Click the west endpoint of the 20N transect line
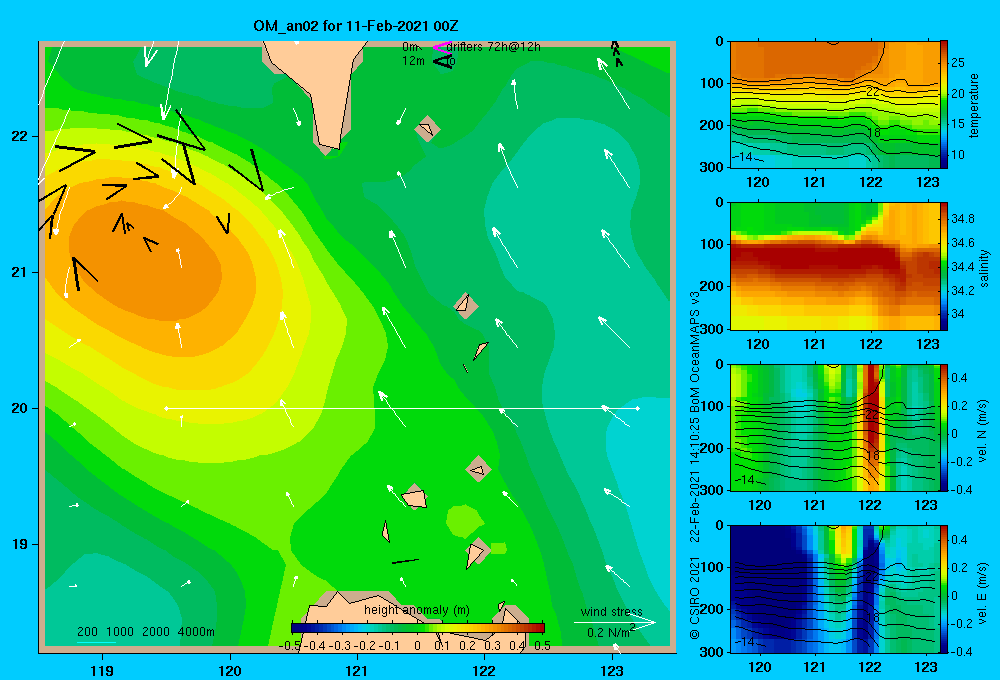Viewport: 1000px width, 680px height. pyautogui.click(x=166, y=408)
